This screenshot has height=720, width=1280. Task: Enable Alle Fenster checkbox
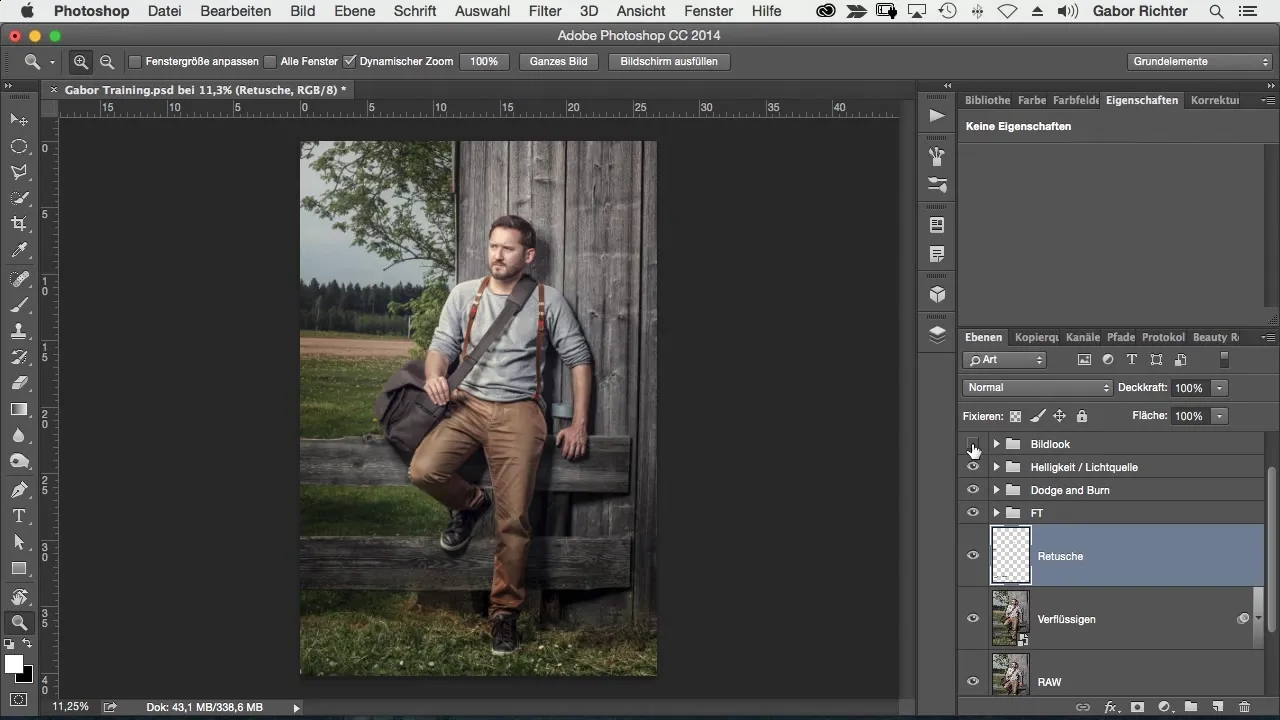point(270,62)
